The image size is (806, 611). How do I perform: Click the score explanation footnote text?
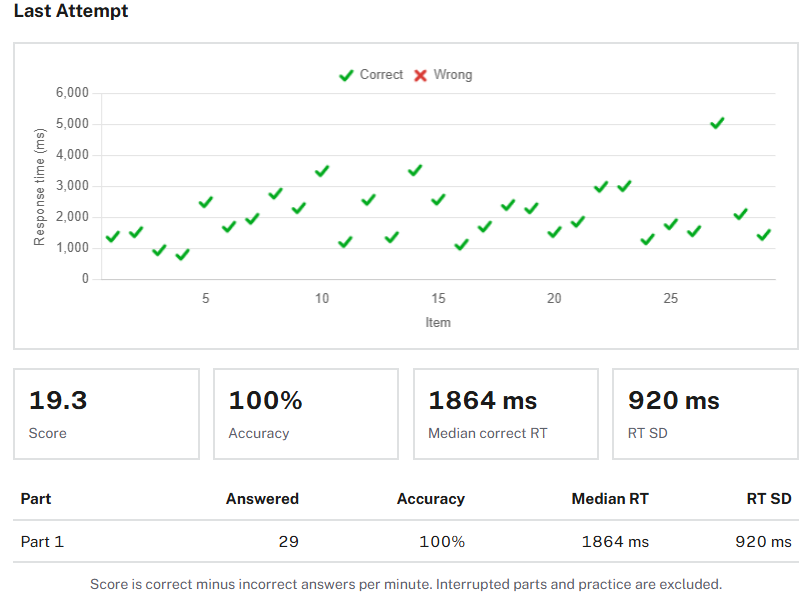coord(406,584)
